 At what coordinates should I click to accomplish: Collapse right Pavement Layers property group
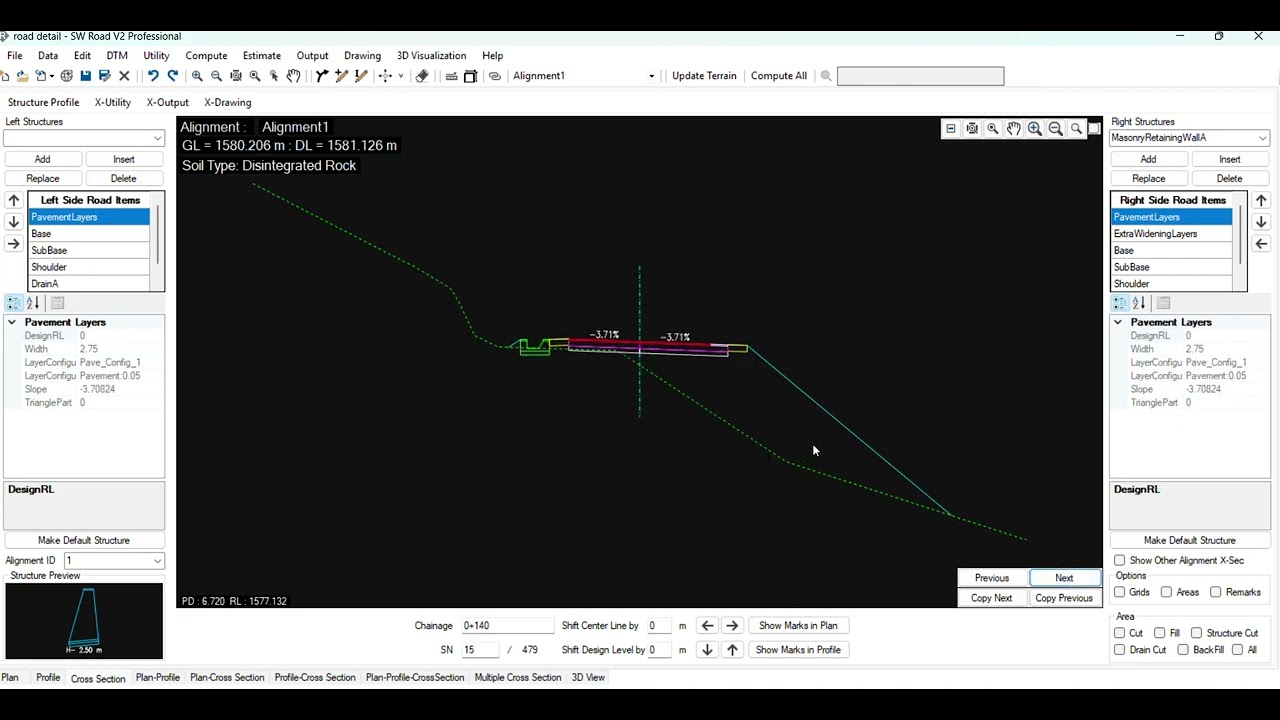point(1118,322)
